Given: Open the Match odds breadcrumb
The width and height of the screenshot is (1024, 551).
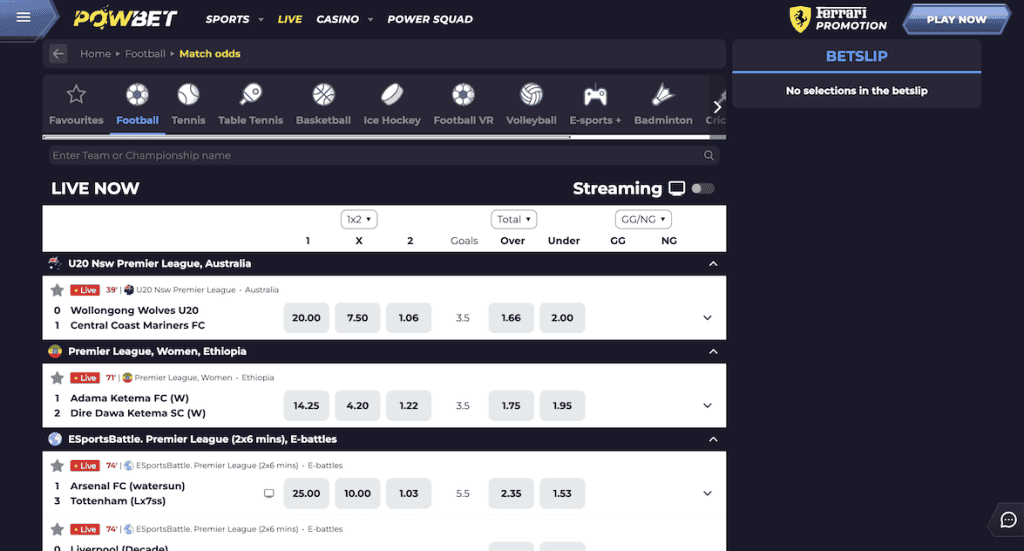Looking at the screenshot, I should point(210,54).
